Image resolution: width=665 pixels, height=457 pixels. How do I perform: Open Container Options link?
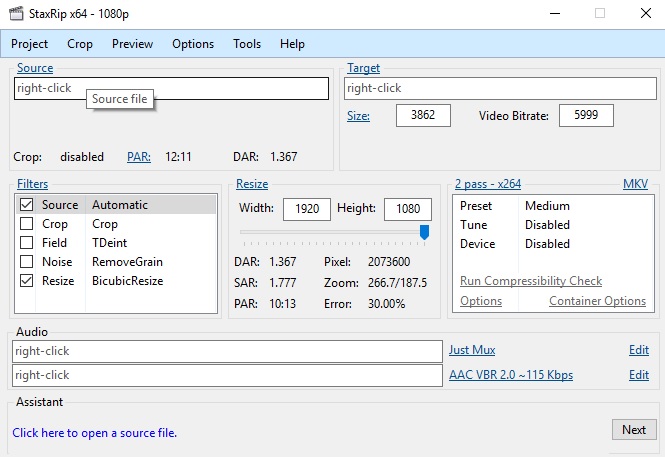tap(598, 301)
